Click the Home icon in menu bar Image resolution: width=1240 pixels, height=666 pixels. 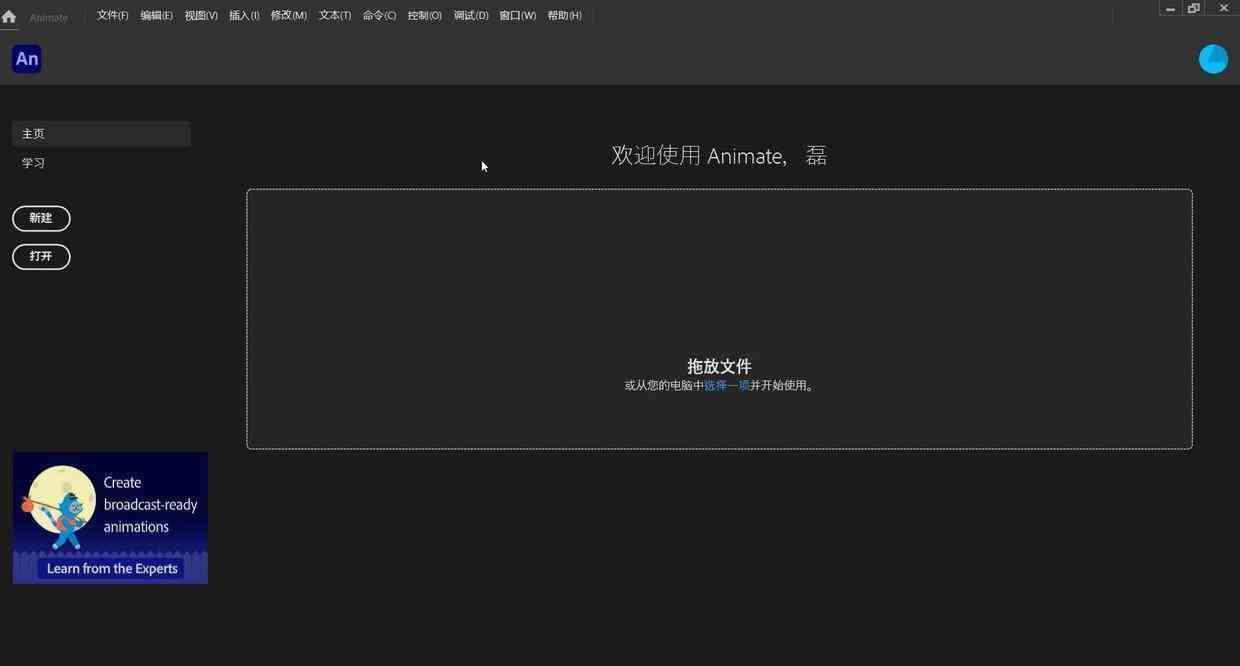[9, 16]
